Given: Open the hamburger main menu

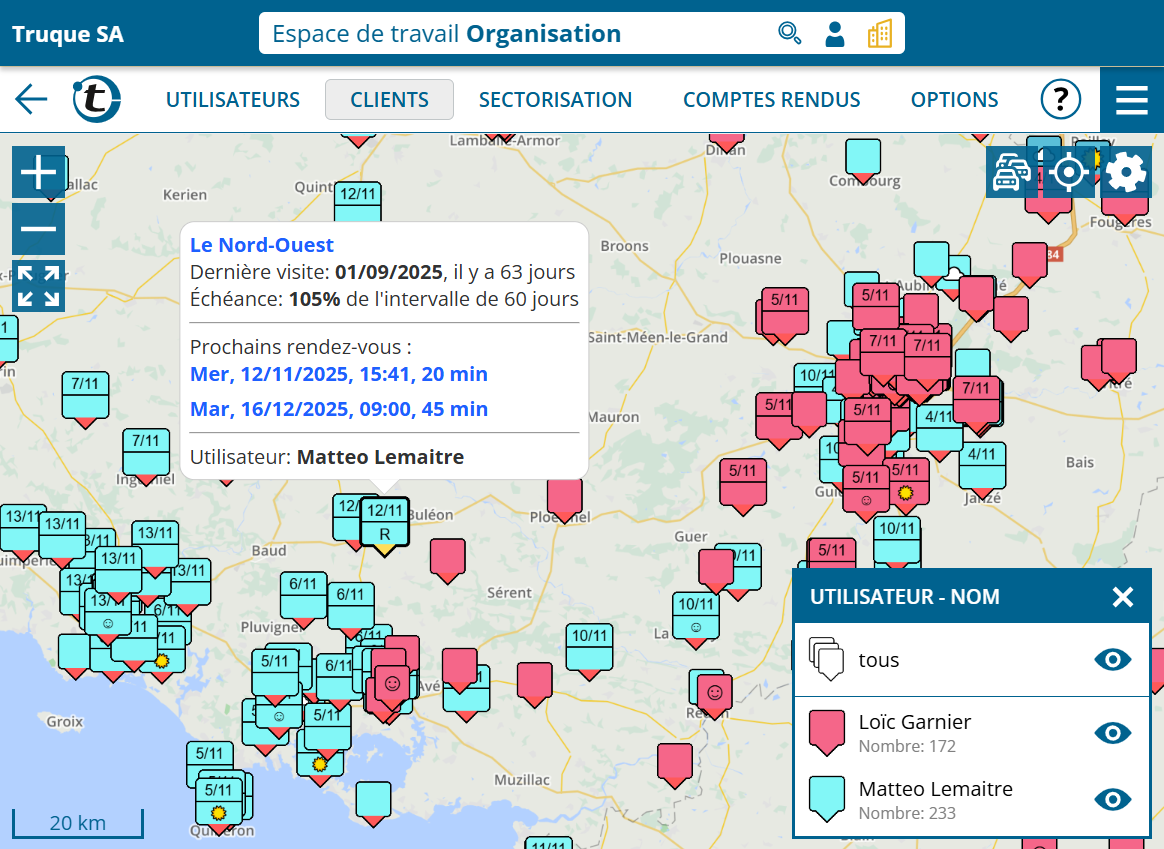Looking at the screenshot, I should [x=1131, y=100].
